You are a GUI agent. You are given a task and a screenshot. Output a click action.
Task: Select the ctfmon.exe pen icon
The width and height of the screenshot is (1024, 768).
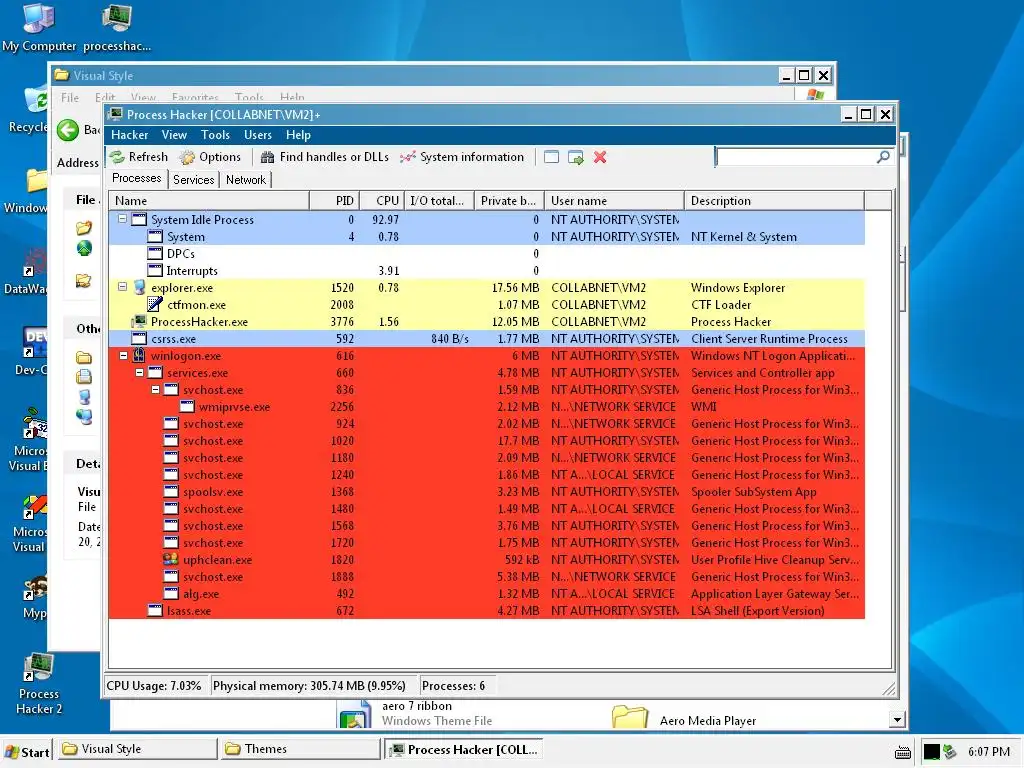coord(155,304)
